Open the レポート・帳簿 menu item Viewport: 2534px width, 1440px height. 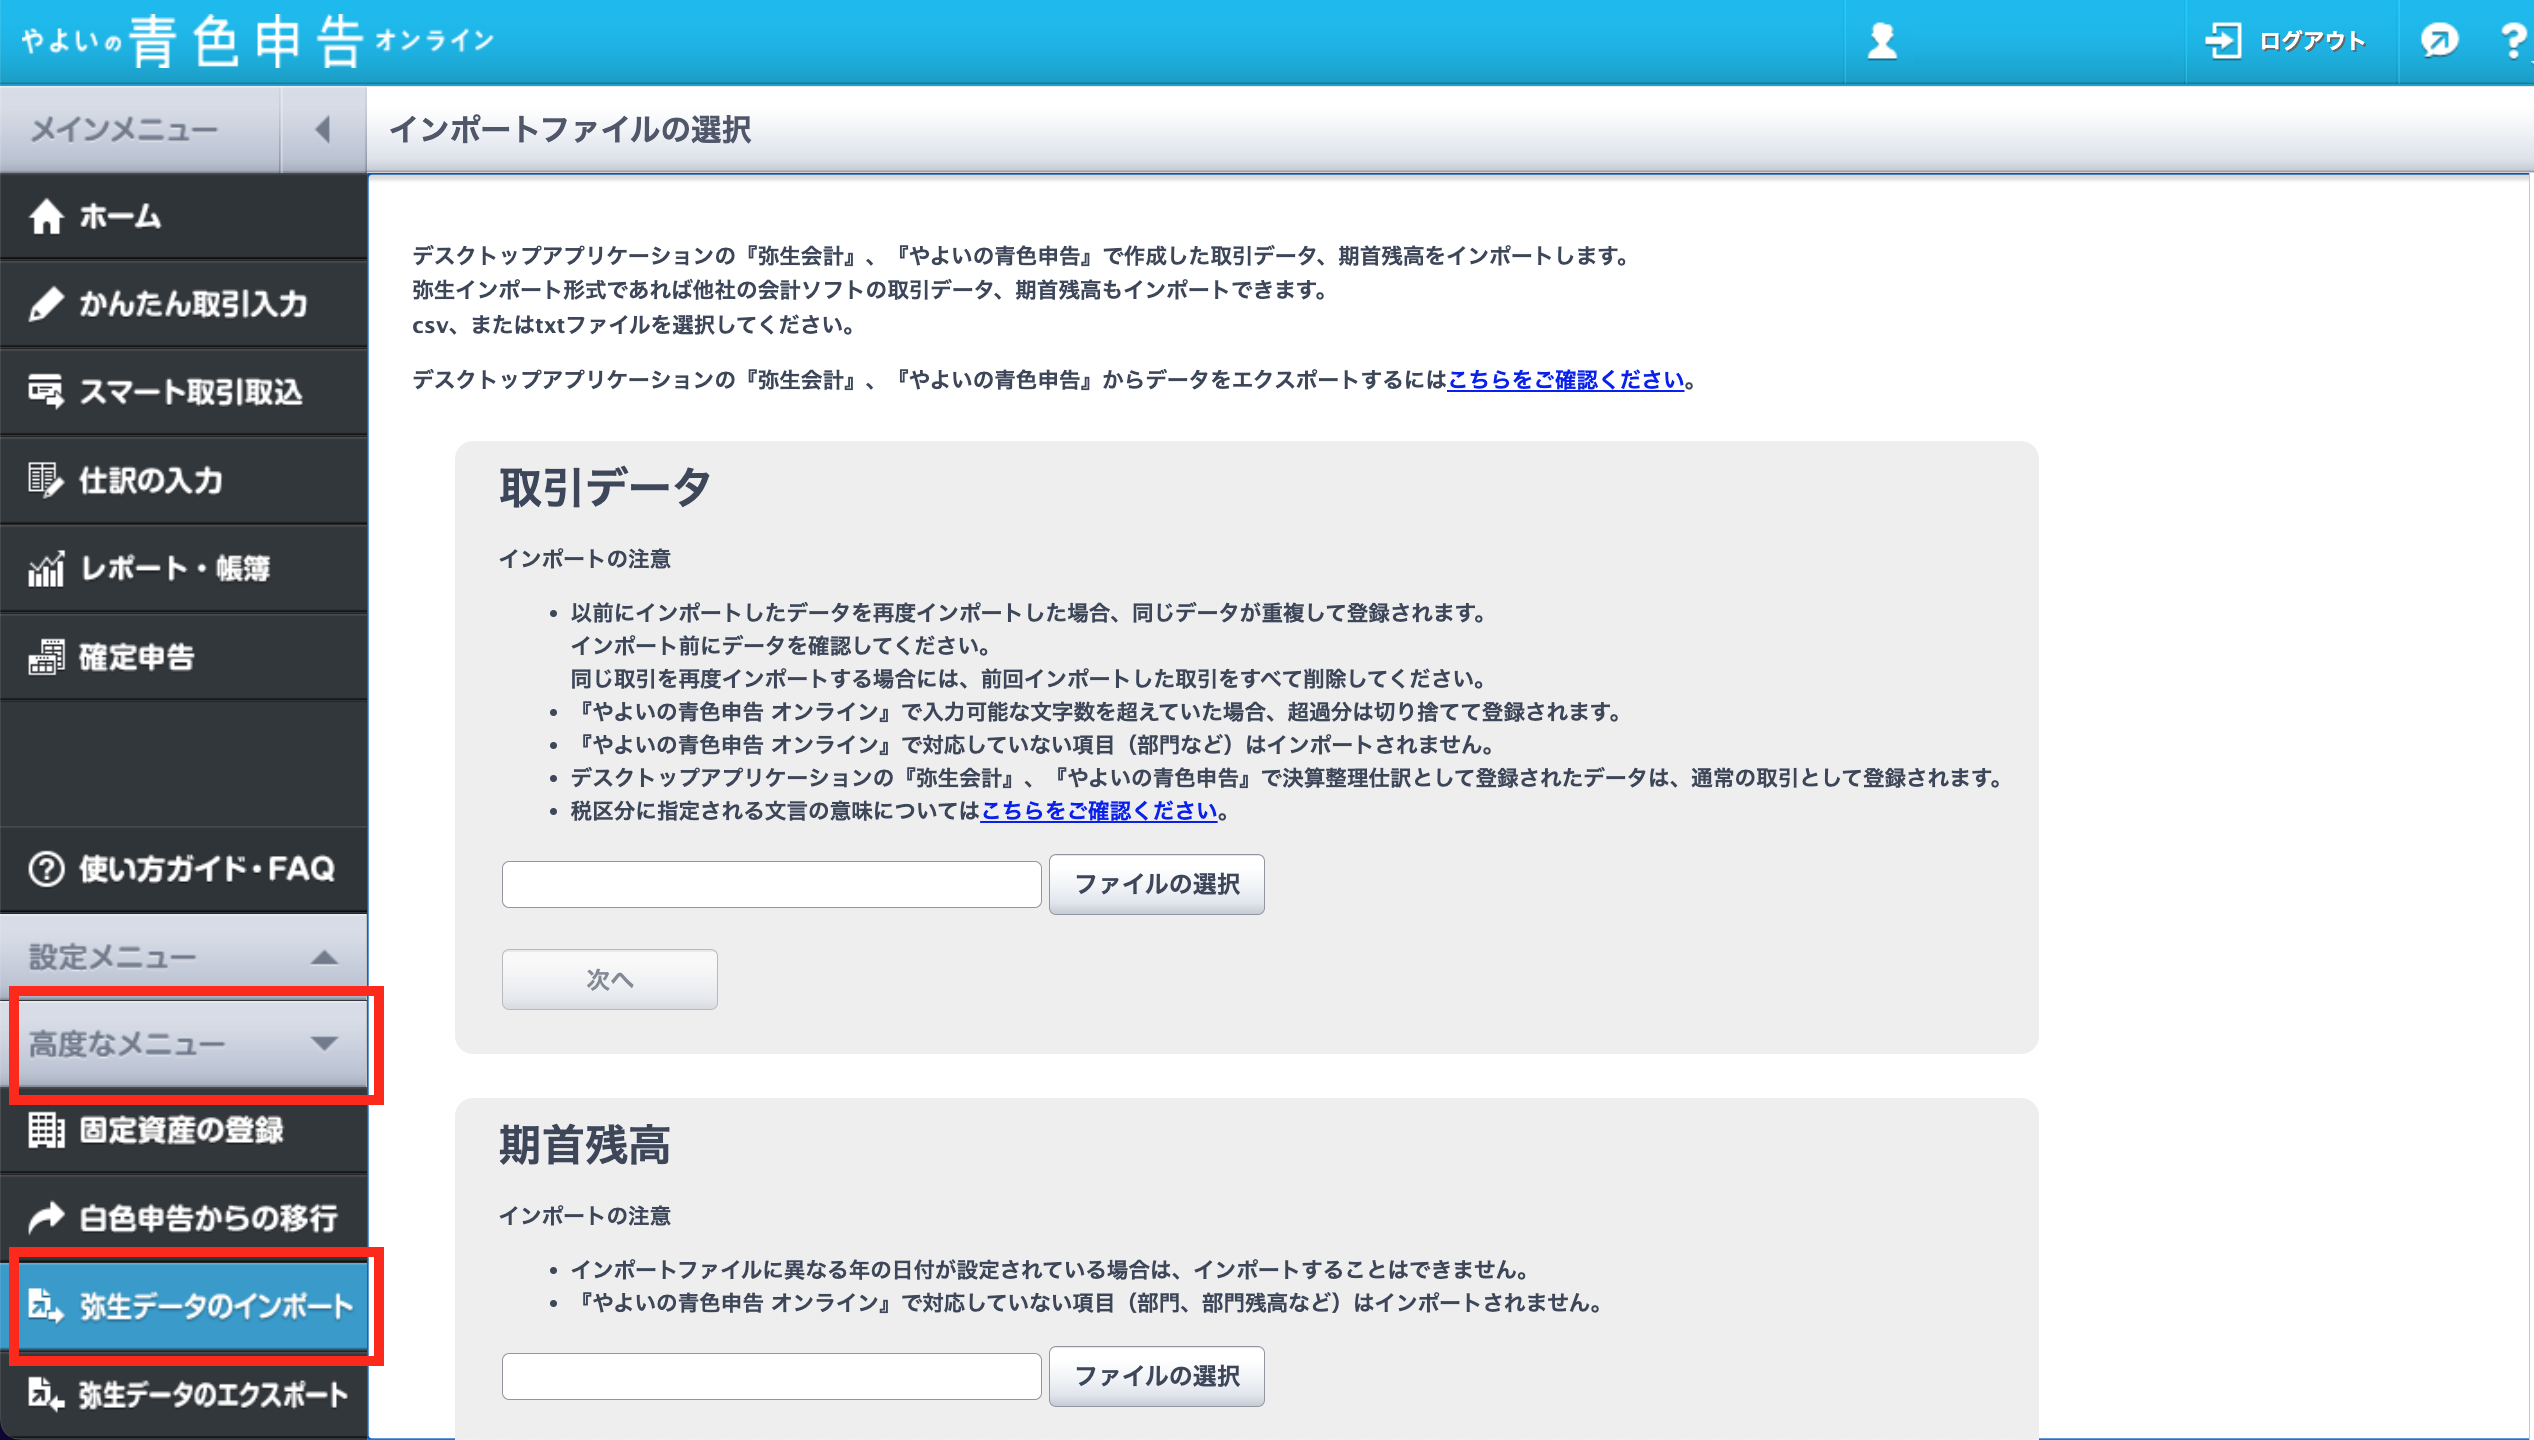184,568
